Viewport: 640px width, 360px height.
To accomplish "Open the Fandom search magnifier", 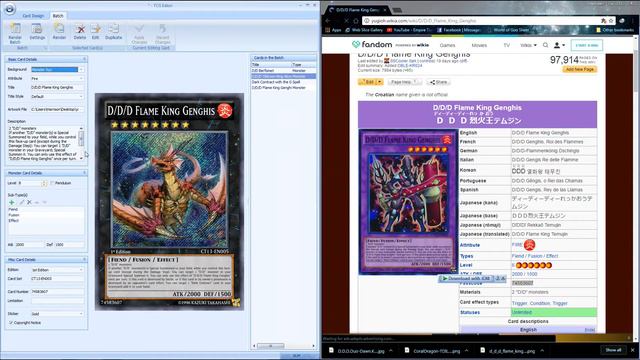I will [x=545, y=45].
